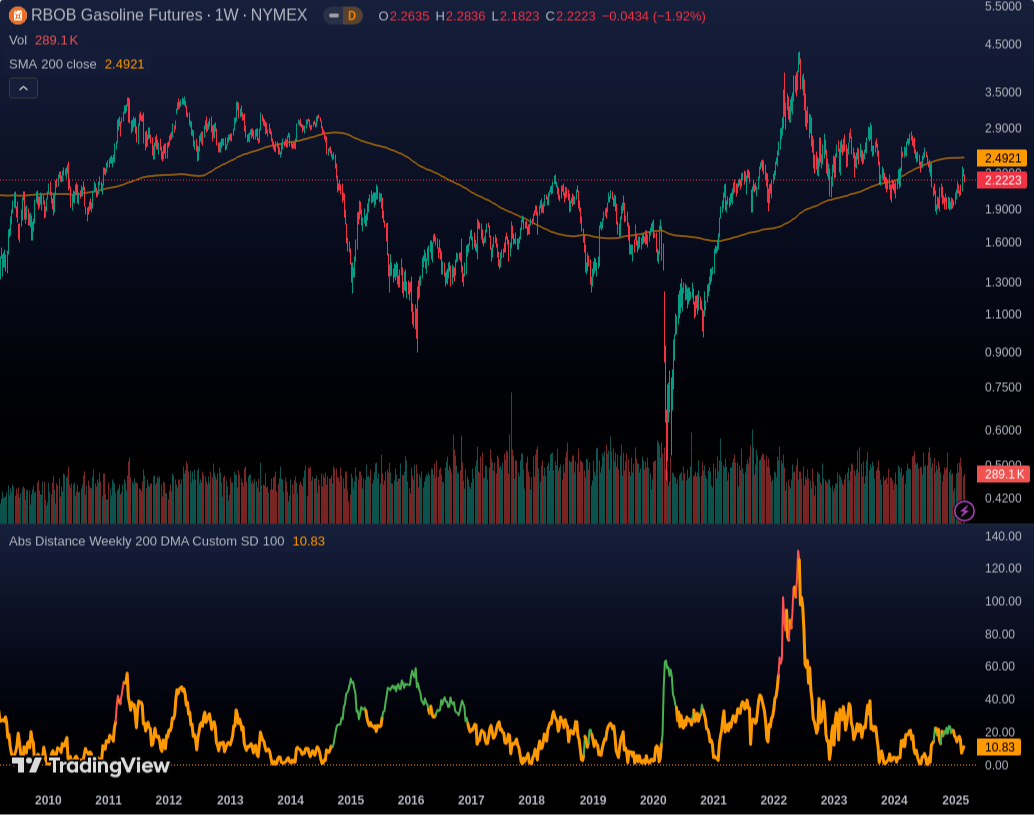Image resolution: width=1034 pixels, height=815 pixels.
Task: Click the 2021 label on time axis
Action: 714,800
